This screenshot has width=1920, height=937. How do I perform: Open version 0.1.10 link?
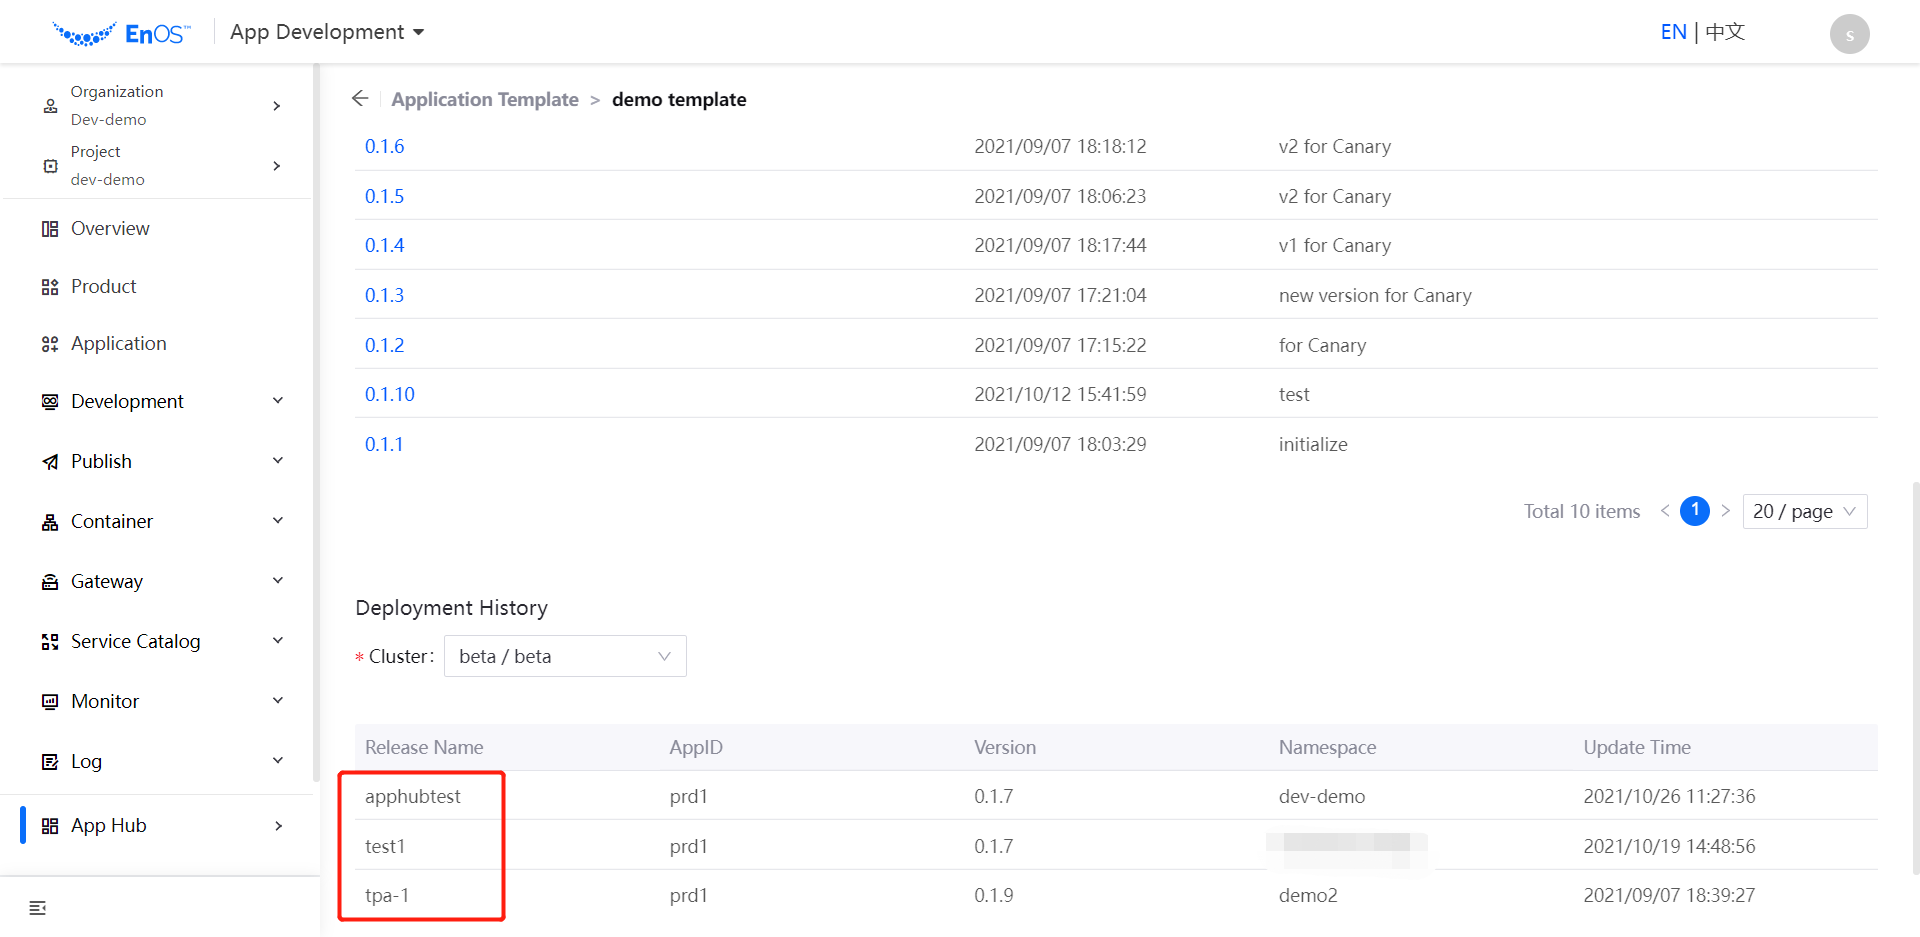(389, 394)
